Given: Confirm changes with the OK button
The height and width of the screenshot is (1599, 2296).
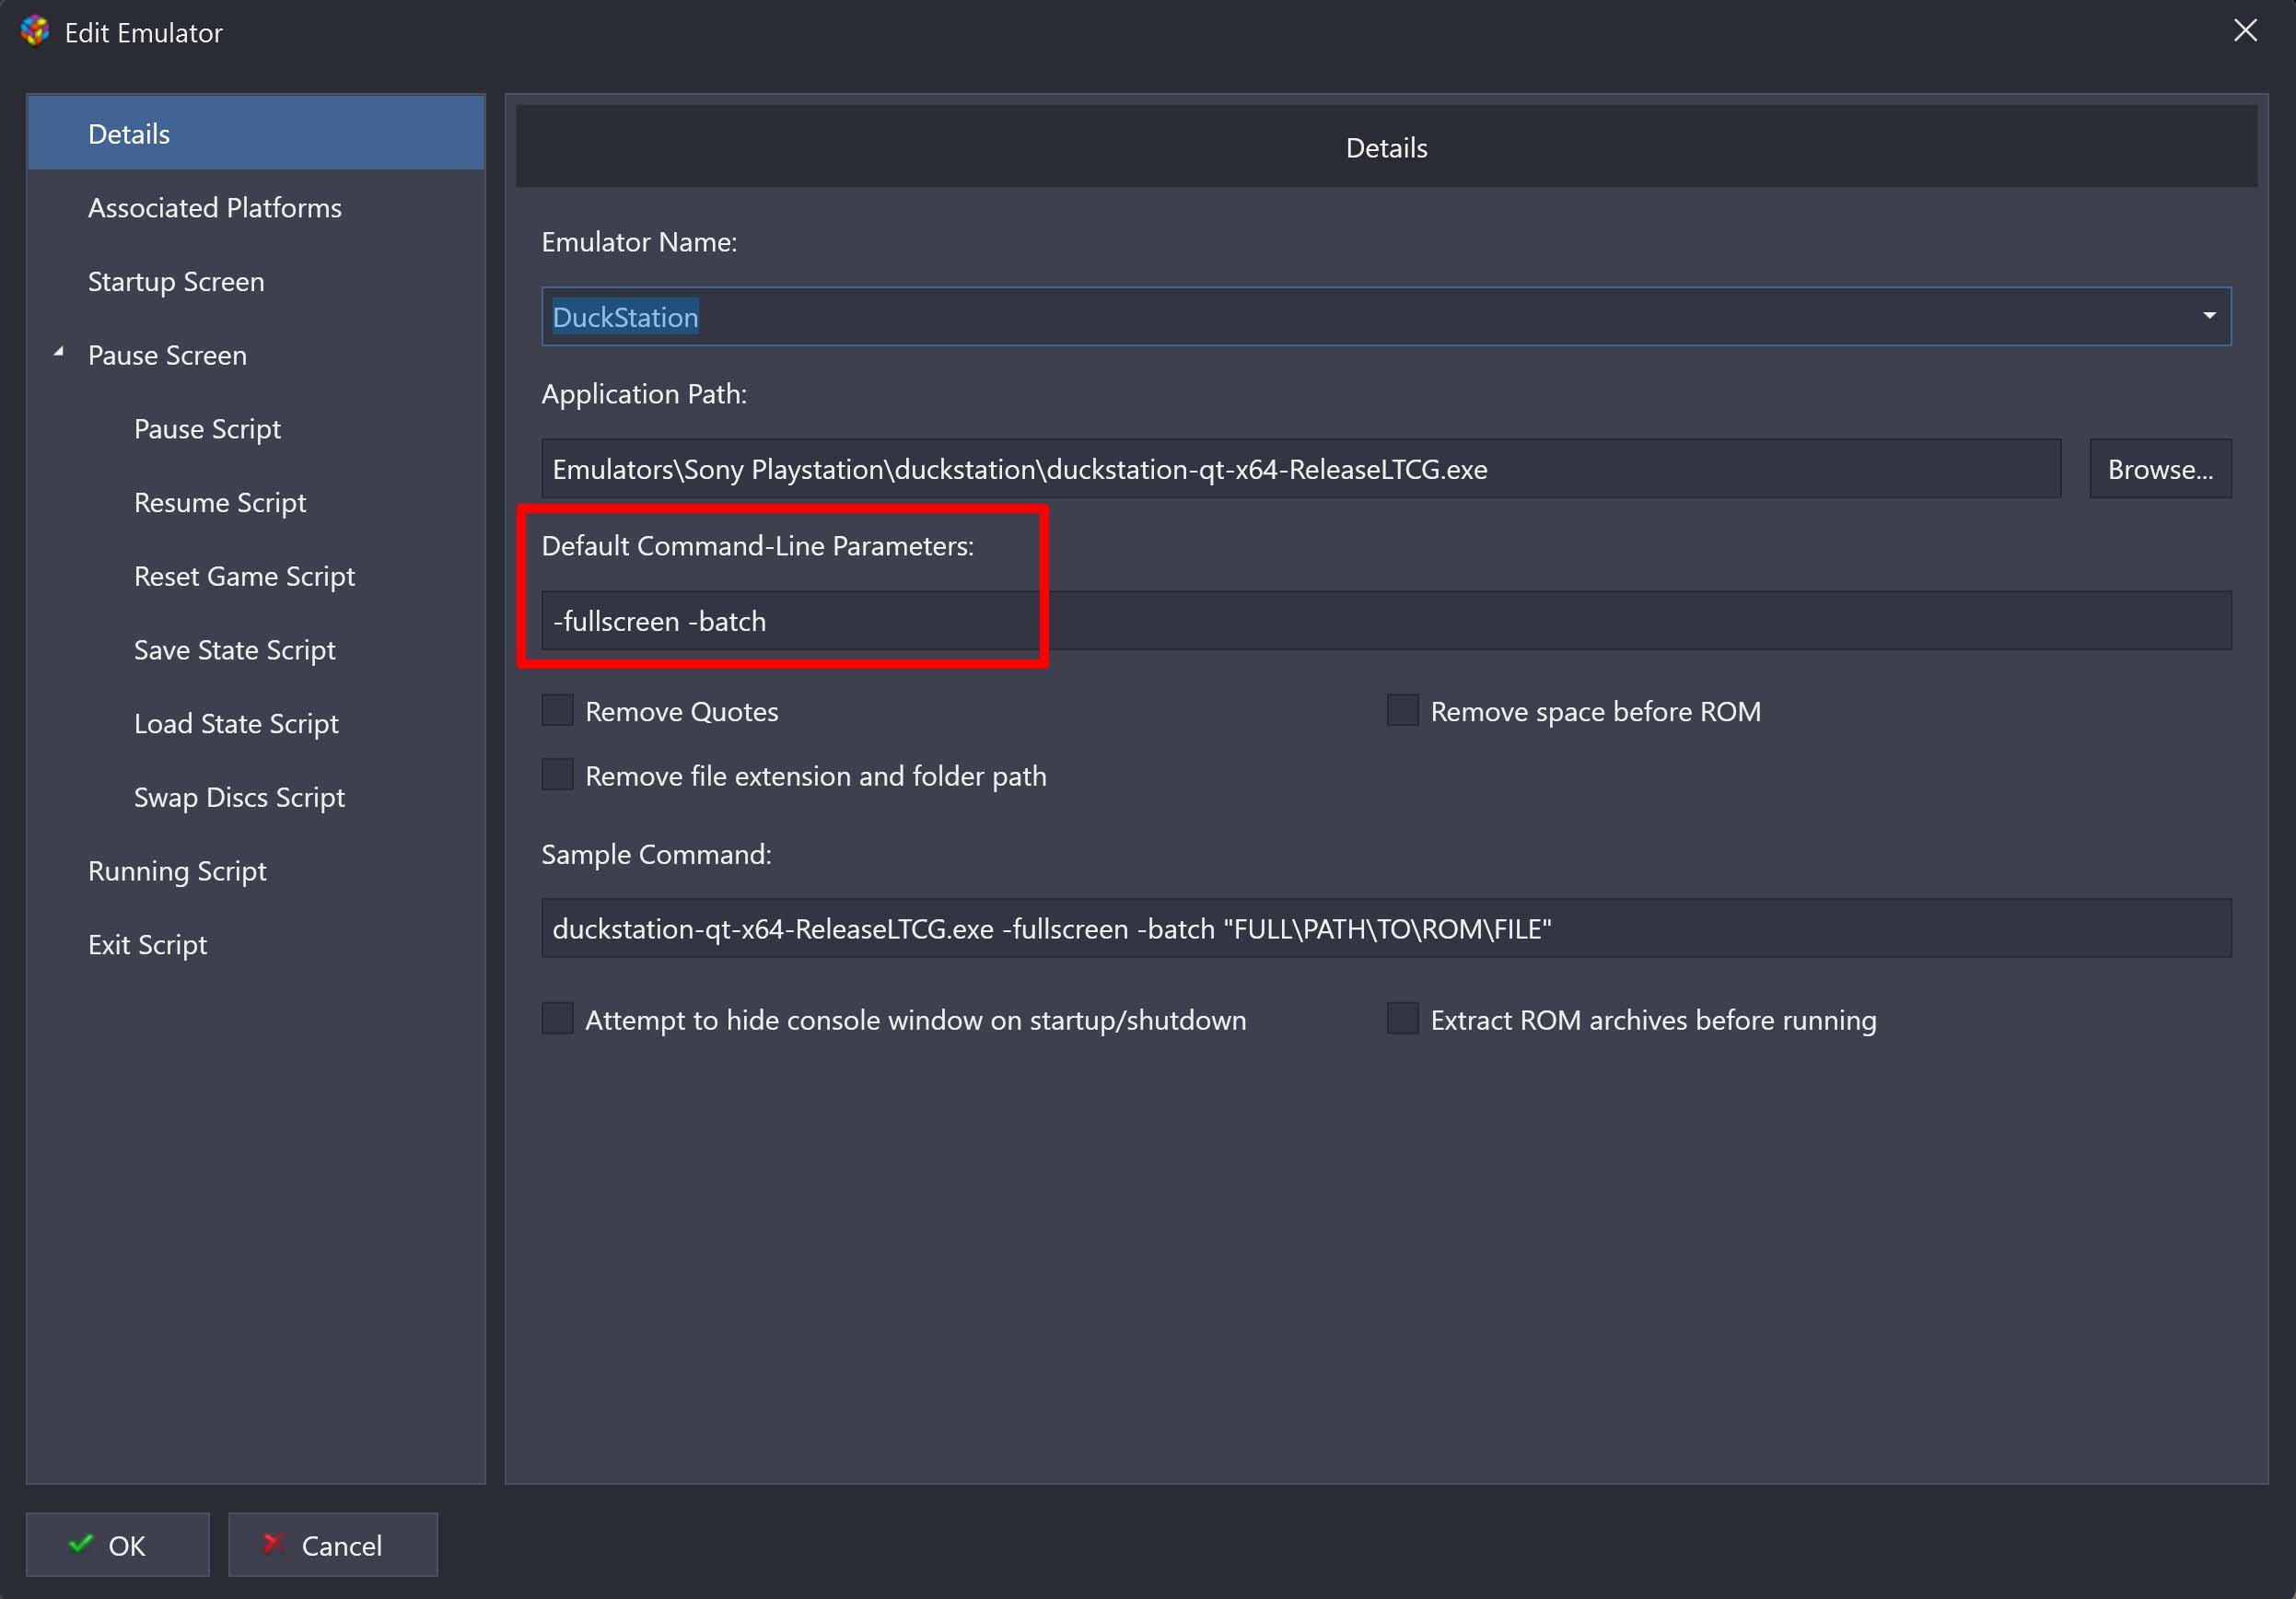Looking at the screenshot, I should click(x=118, y=1545).
